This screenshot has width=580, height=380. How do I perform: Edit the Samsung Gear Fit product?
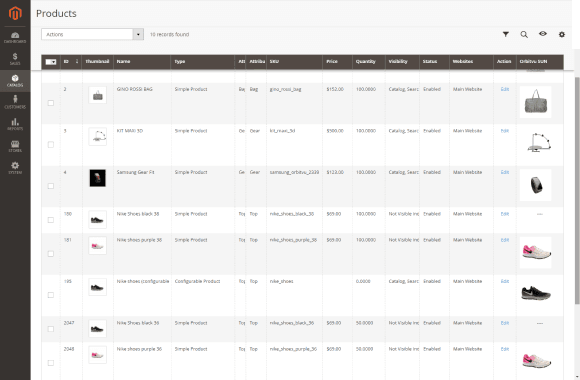click(x=505, y=172)
